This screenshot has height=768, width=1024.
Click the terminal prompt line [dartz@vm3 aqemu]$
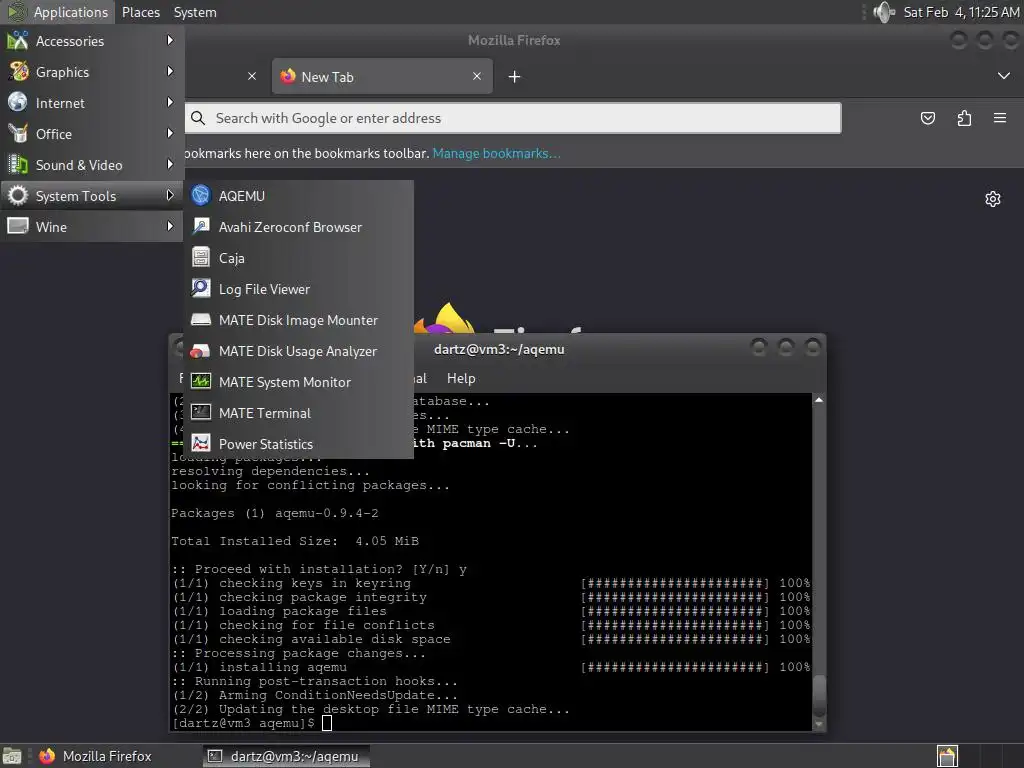(x=243, y=723)
